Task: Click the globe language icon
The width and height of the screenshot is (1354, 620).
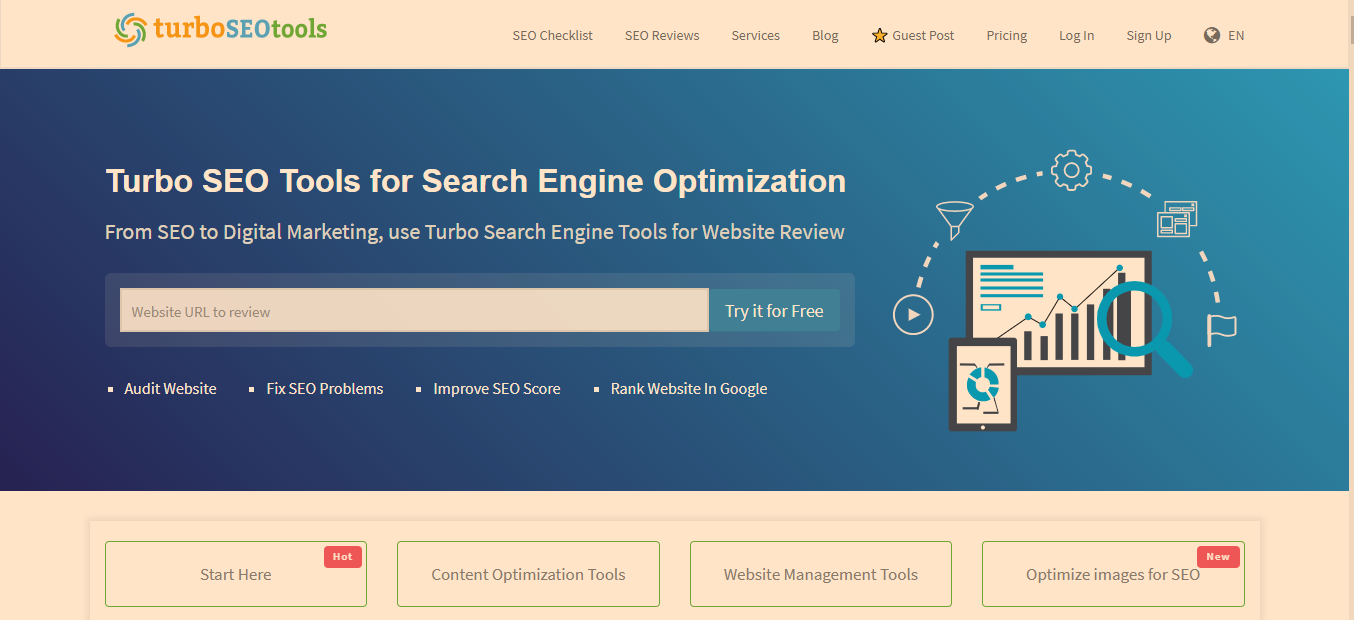Action: tap(1212, 35)
